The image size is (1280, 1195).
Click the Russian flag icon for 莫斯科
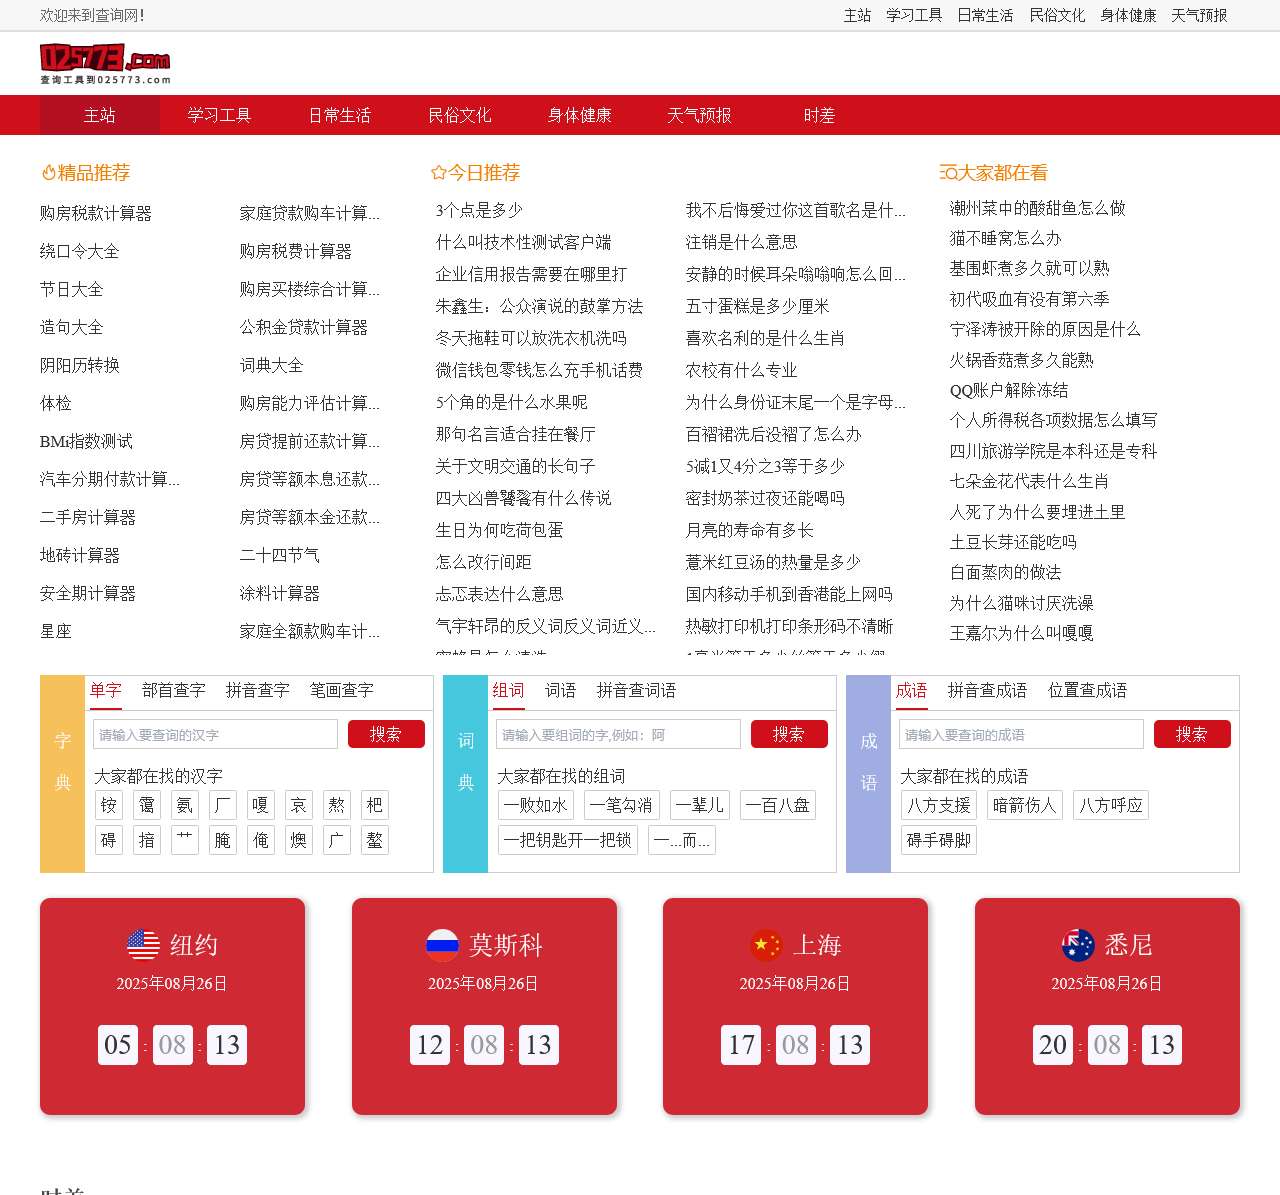point(442,944)
